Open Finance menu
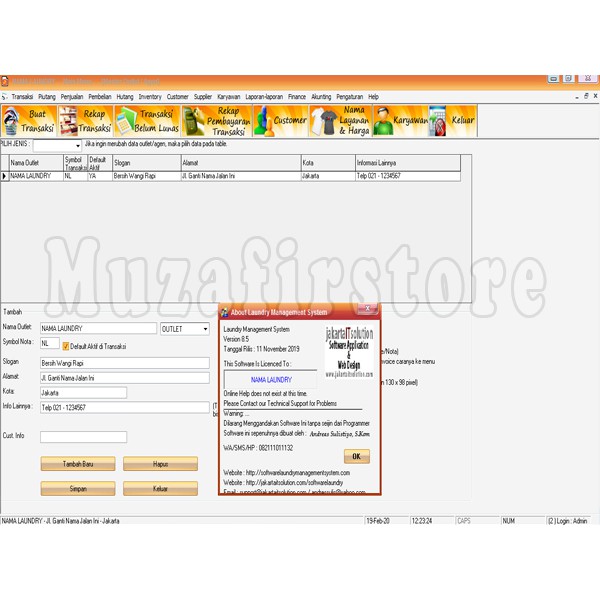This screenshot has height=600, width=600. [297, 97]
